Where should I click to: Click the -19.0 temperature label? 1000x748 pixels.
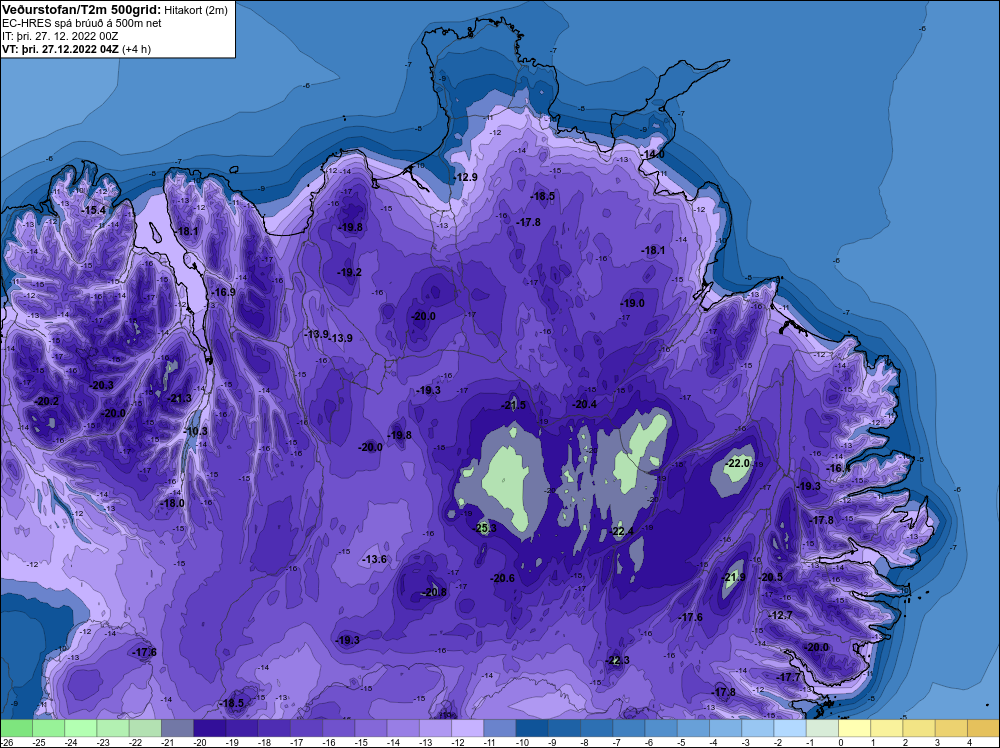click(x=633, y=303)
